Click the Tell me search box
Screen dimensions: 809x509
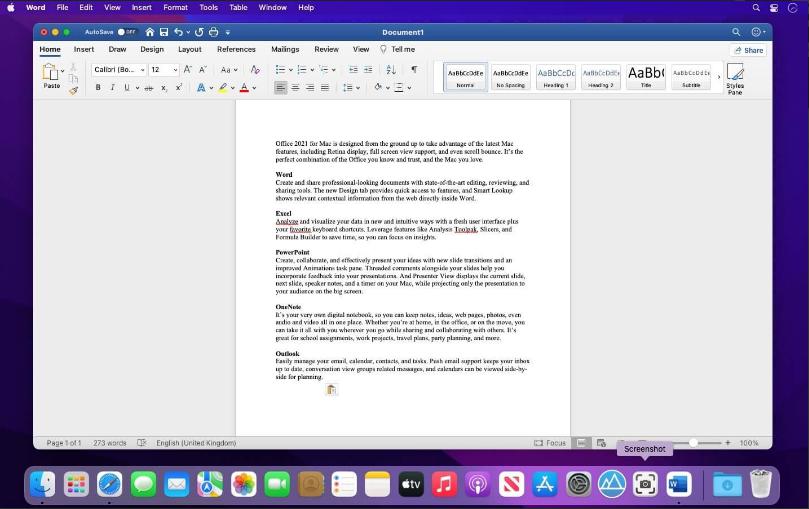pyautogui.click(x=397, y=50)
